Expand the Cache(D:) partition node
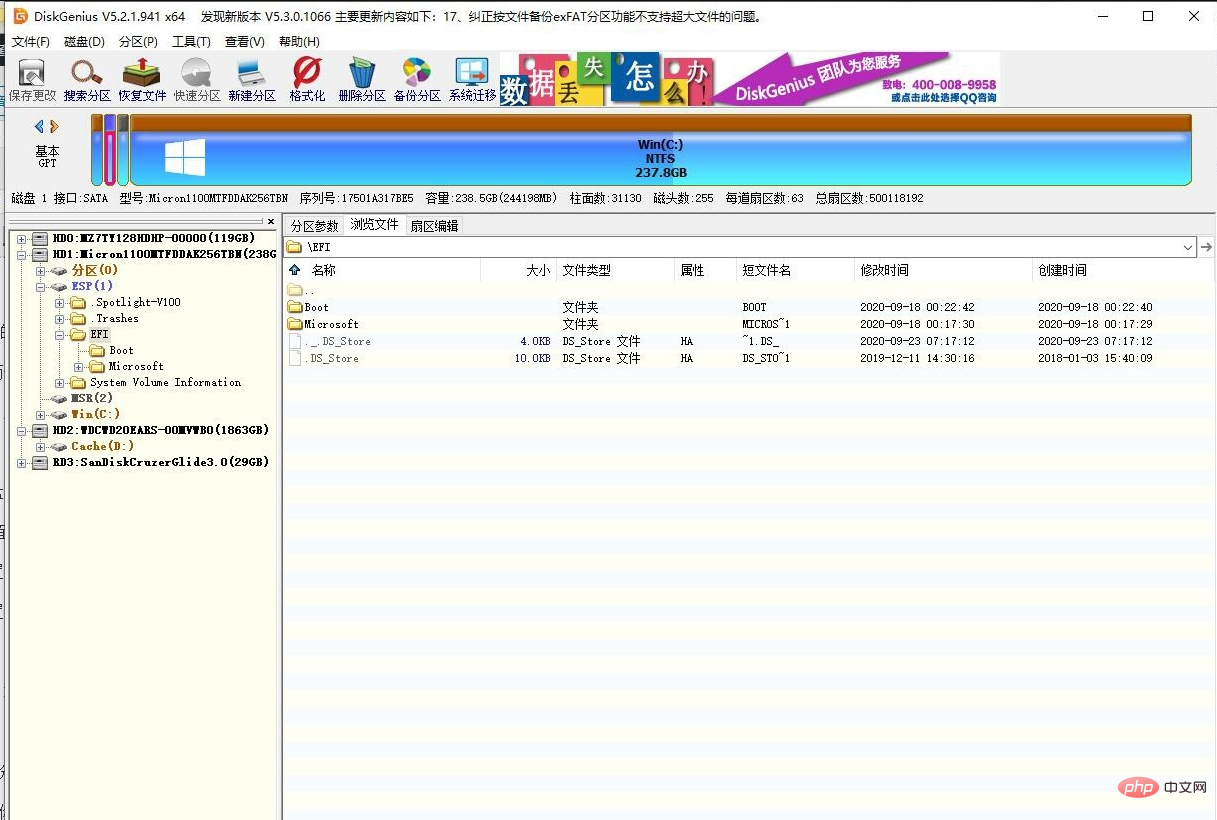The image size is (1217, 820). click(41, 446)
